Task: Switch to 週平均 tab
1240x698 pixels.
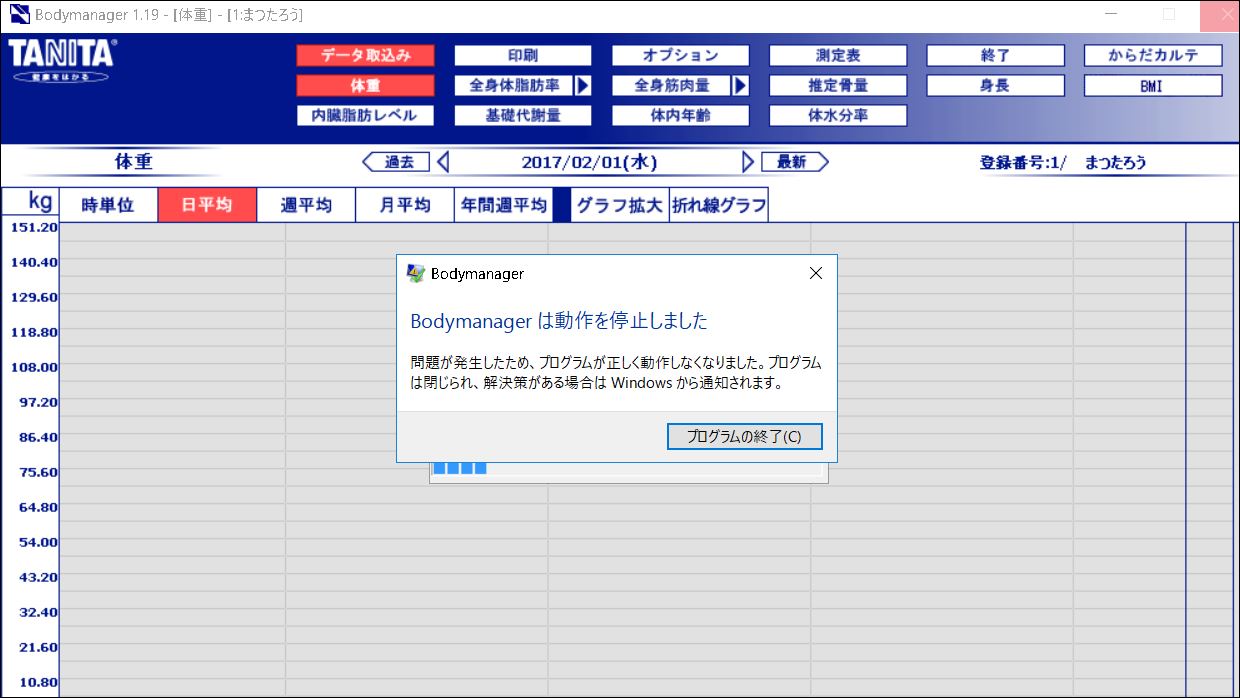Action: click(x=305, y=206)
